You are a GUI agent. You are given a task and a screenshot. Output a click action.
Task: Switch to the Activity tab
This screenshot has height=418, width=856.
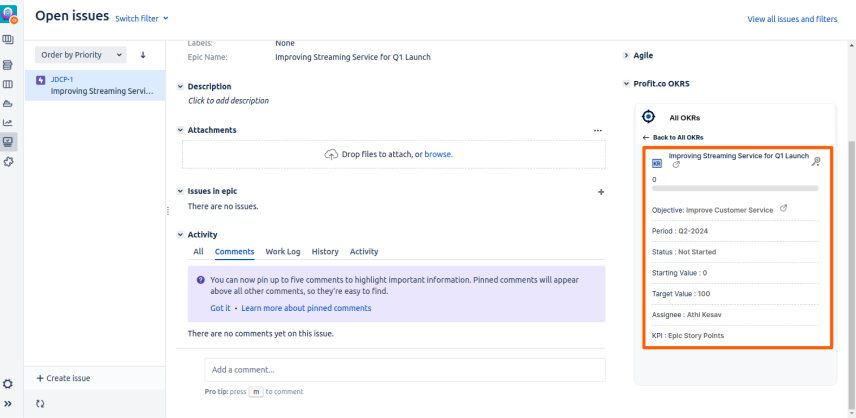coord(364,252)
